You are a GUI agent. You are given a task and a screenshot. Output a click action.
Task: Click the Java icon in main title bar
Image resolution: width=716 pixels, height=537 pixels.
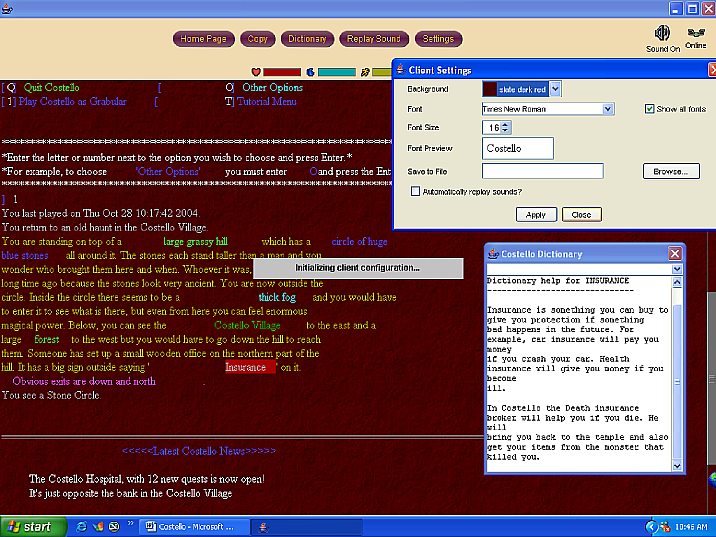(x=7, y=8)
